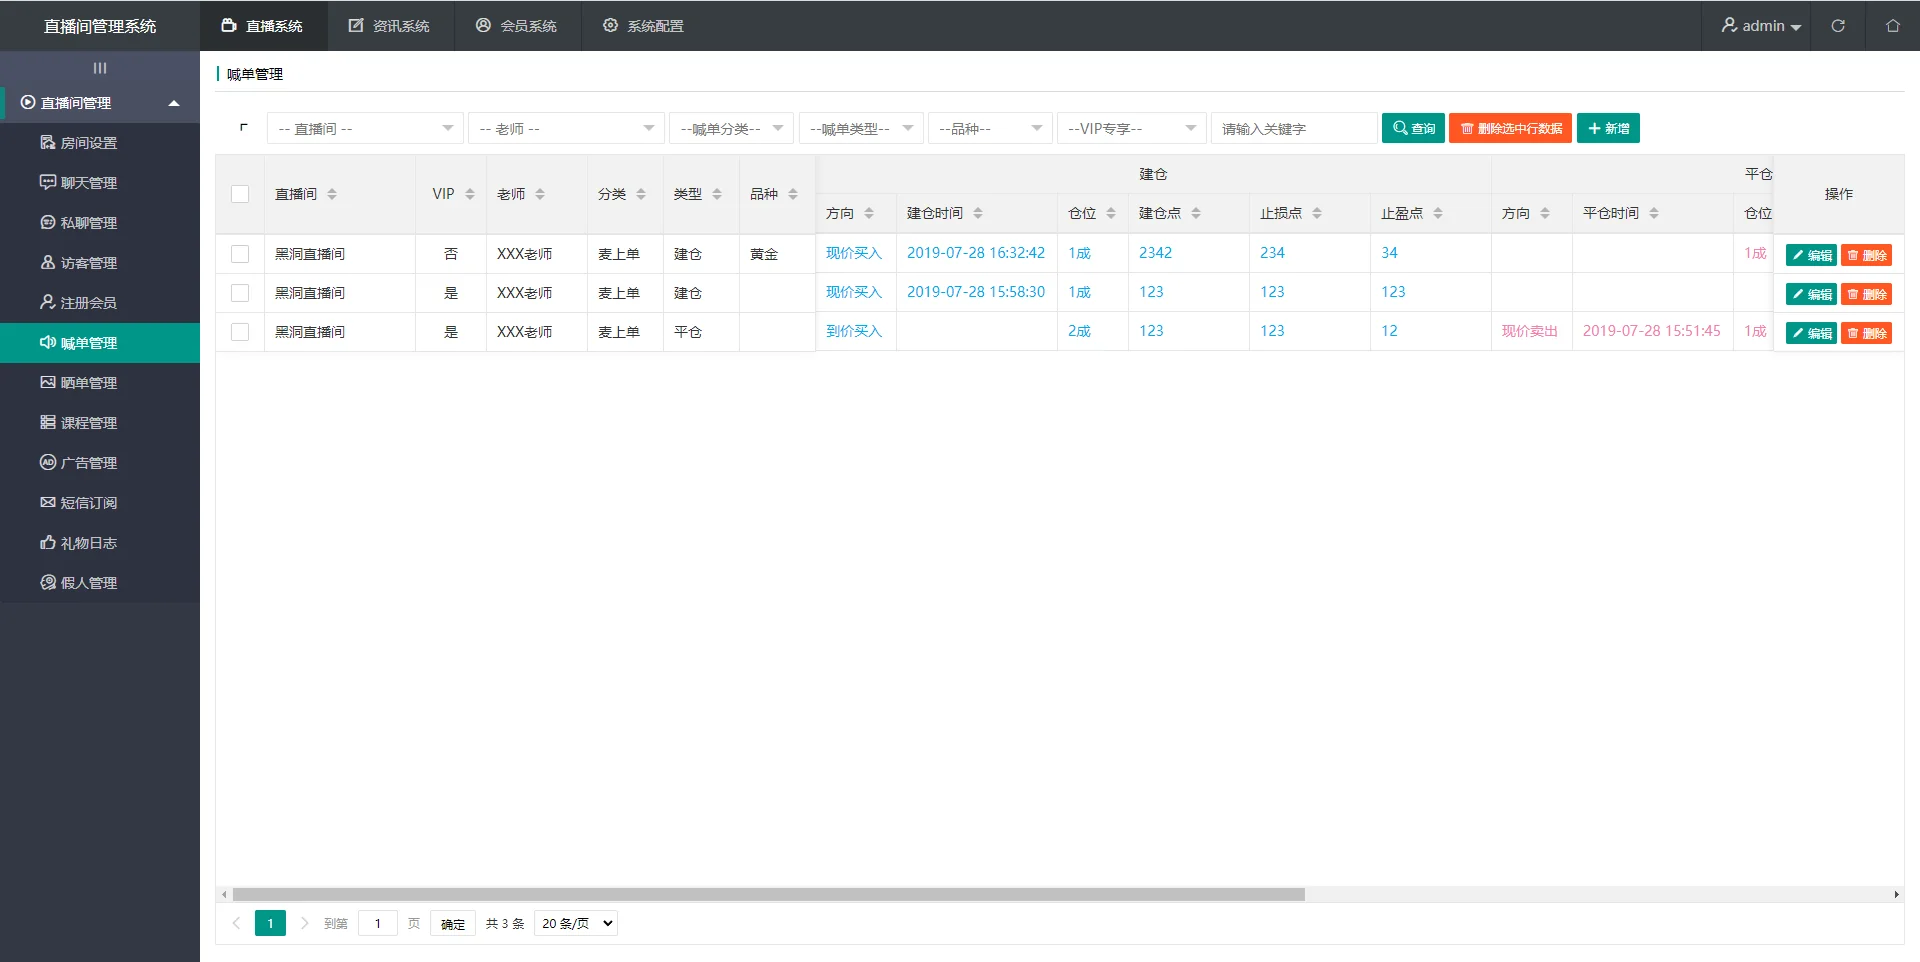1920x962 pixels.
Task: Click the keyword search input field
Action: [x=1293, y=129]
